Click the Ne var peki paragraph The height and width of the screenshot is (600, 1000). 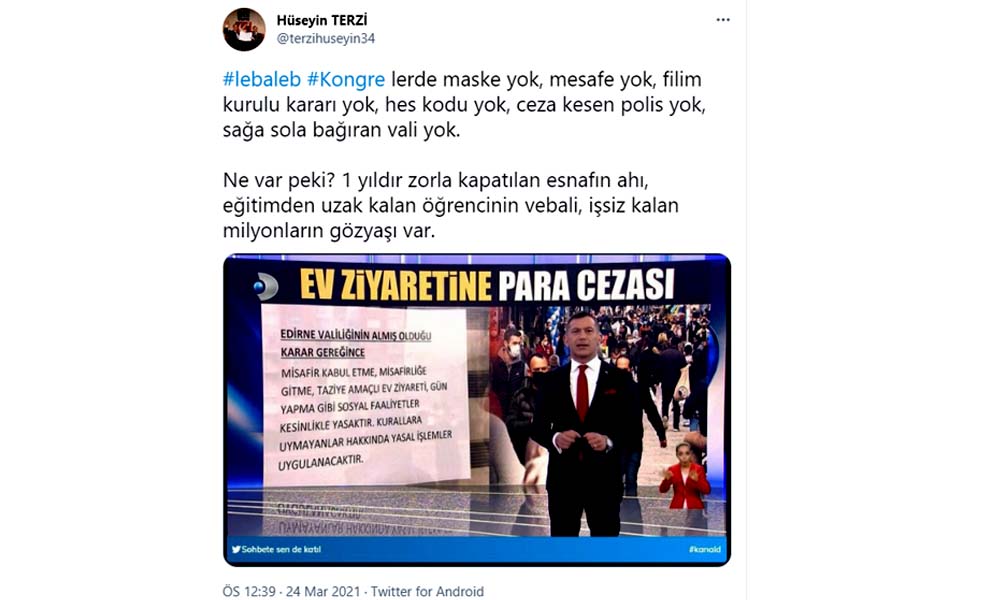[450, 205]
